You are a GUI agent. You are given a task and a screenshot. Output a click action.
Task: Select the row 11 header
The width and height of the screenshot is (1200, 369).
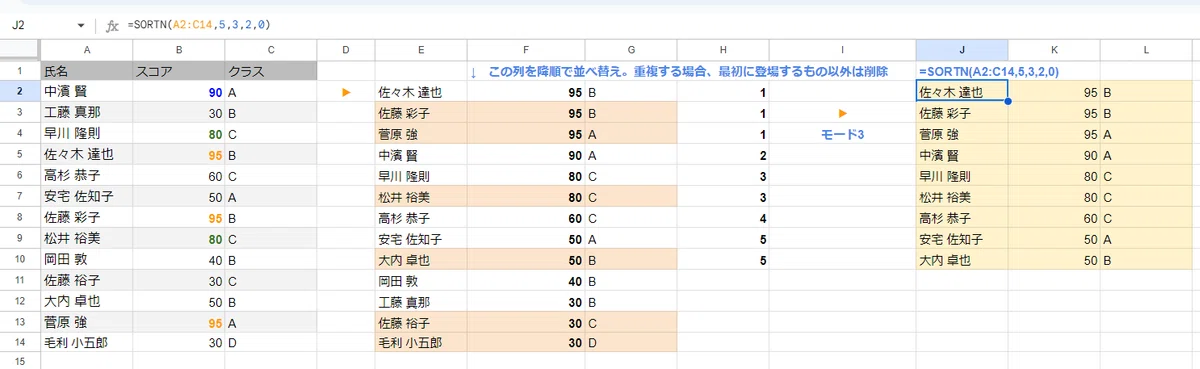tap(20, 281)
